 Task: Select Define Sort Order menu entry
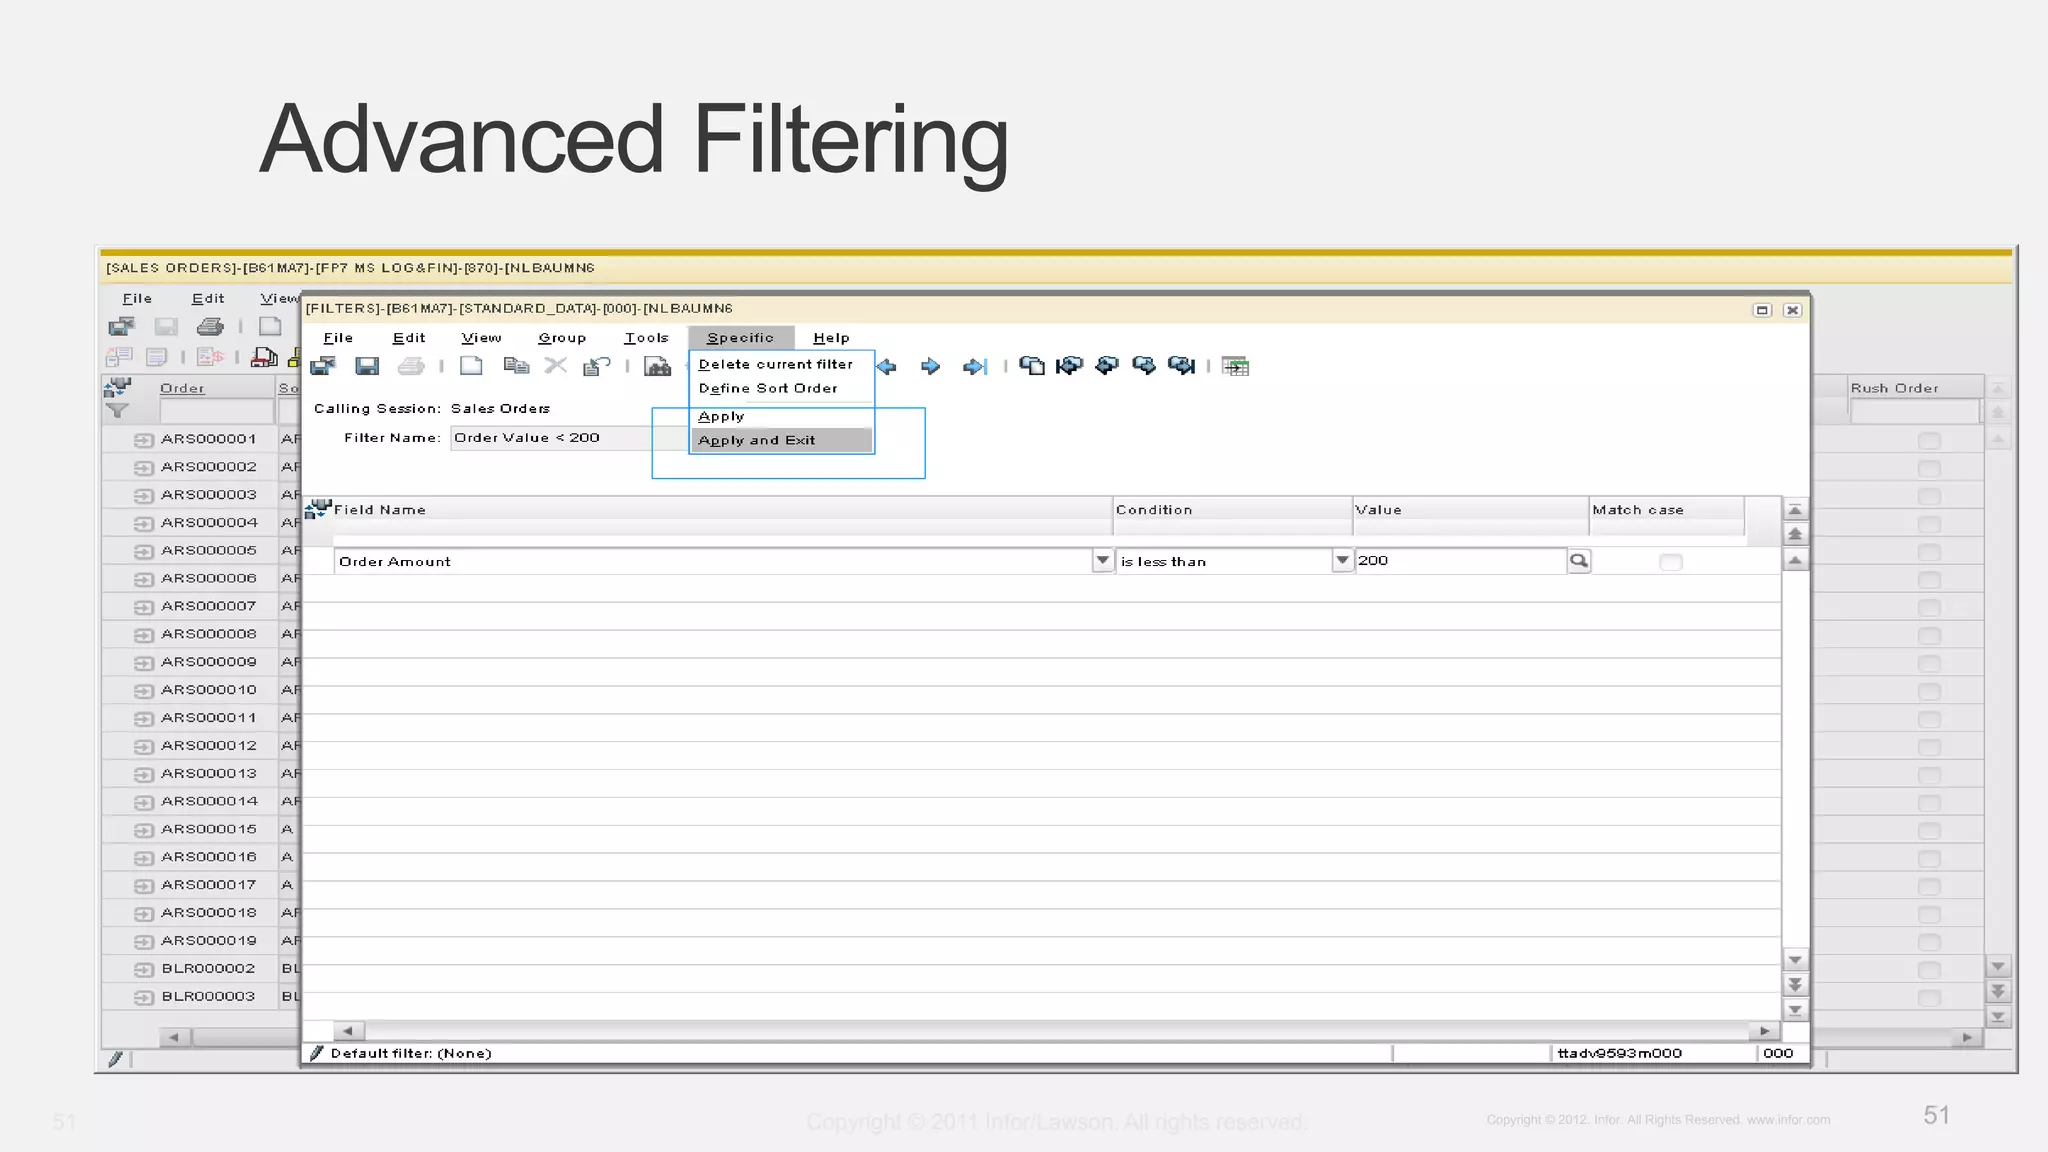point(768,388)
